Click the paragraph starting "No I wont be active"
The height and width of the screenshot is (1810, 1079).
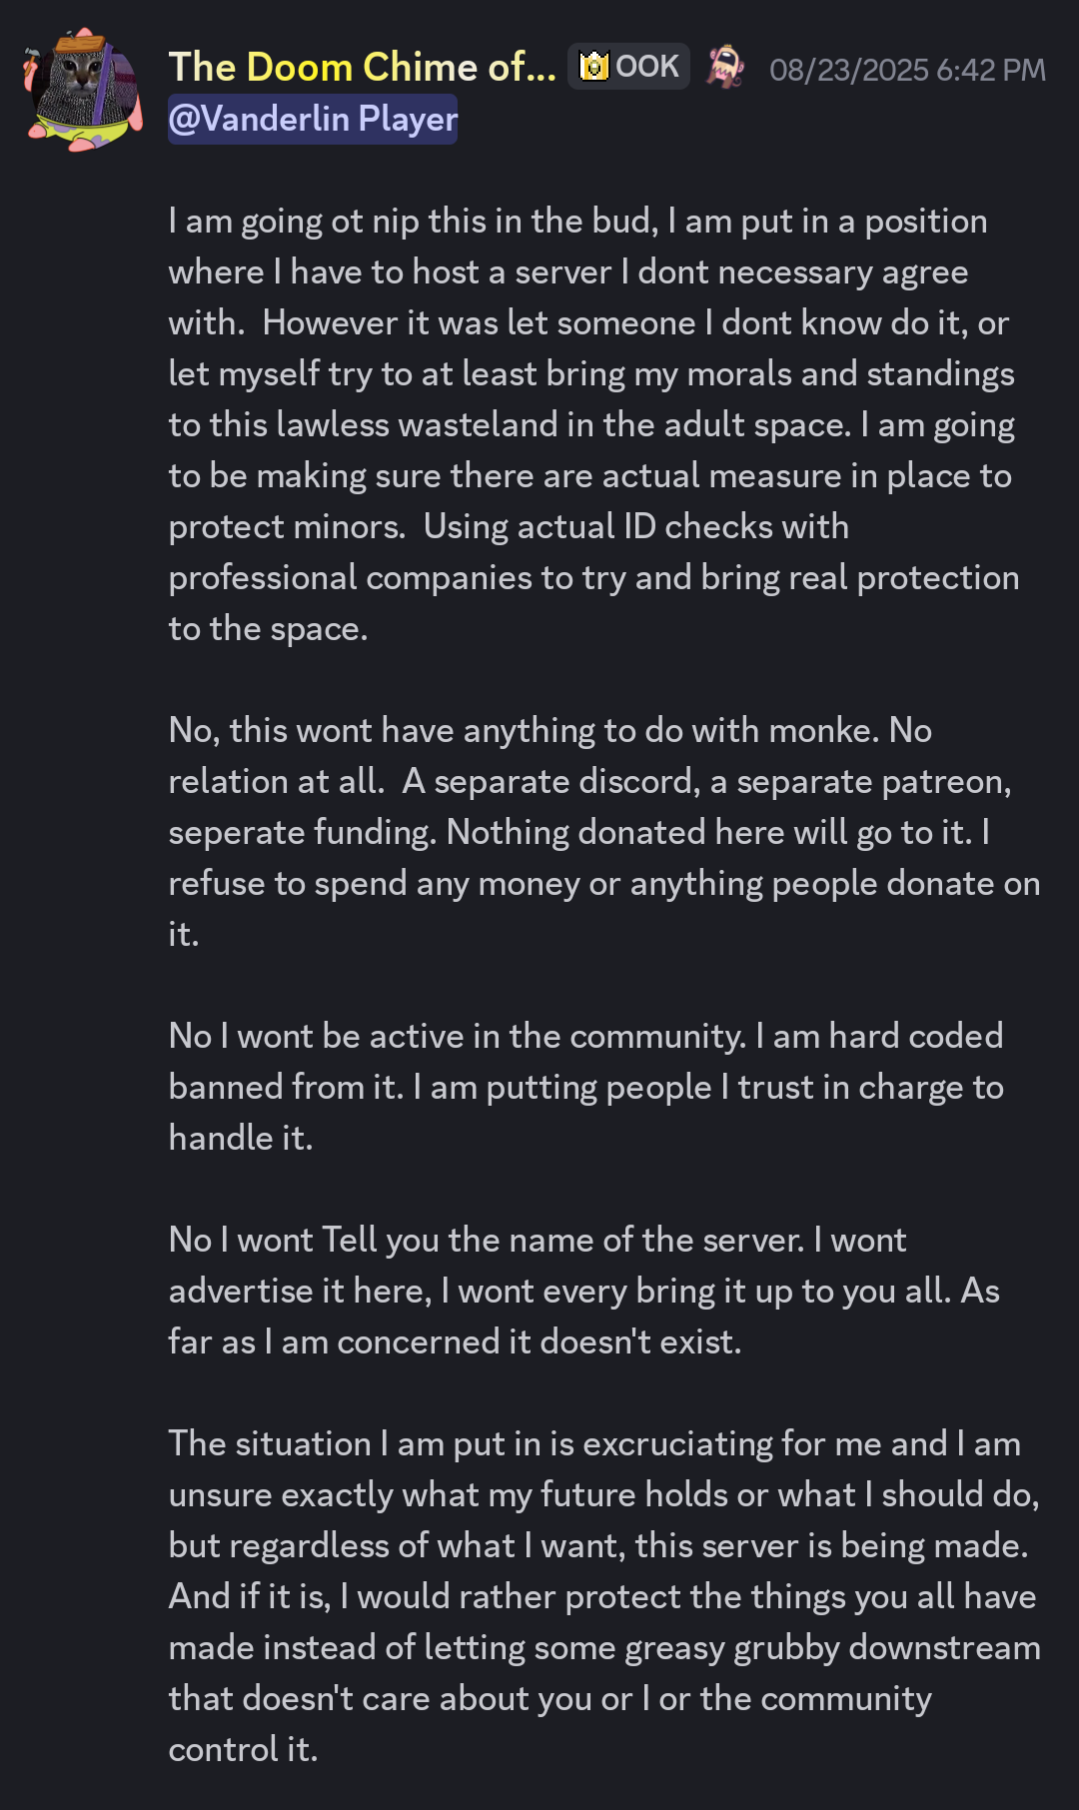click(x=585, y=1086)
